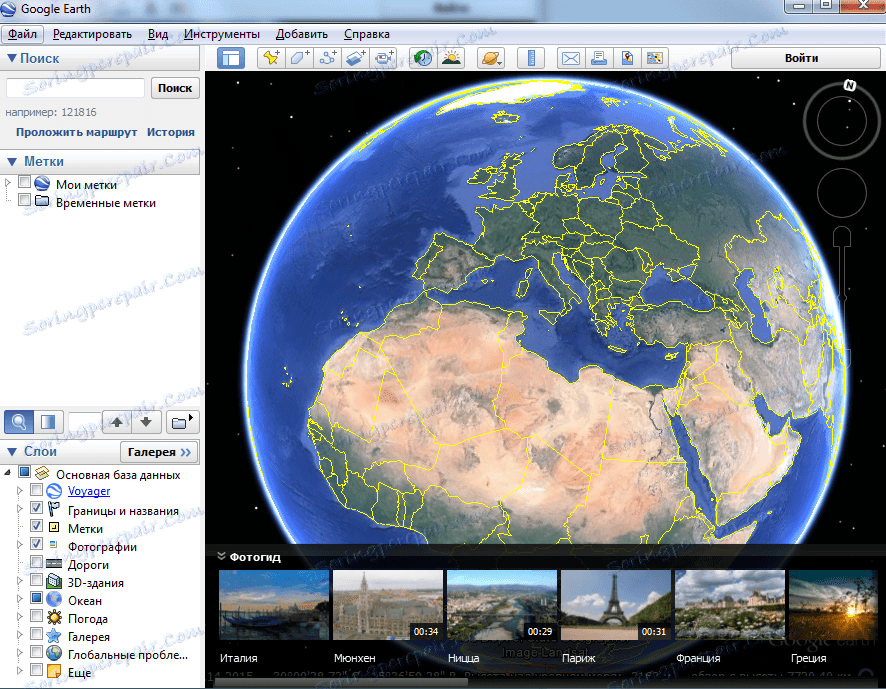Toggle the Мои метки checkbox
Viewport: 886px width, 689px height.
point(24,182)
